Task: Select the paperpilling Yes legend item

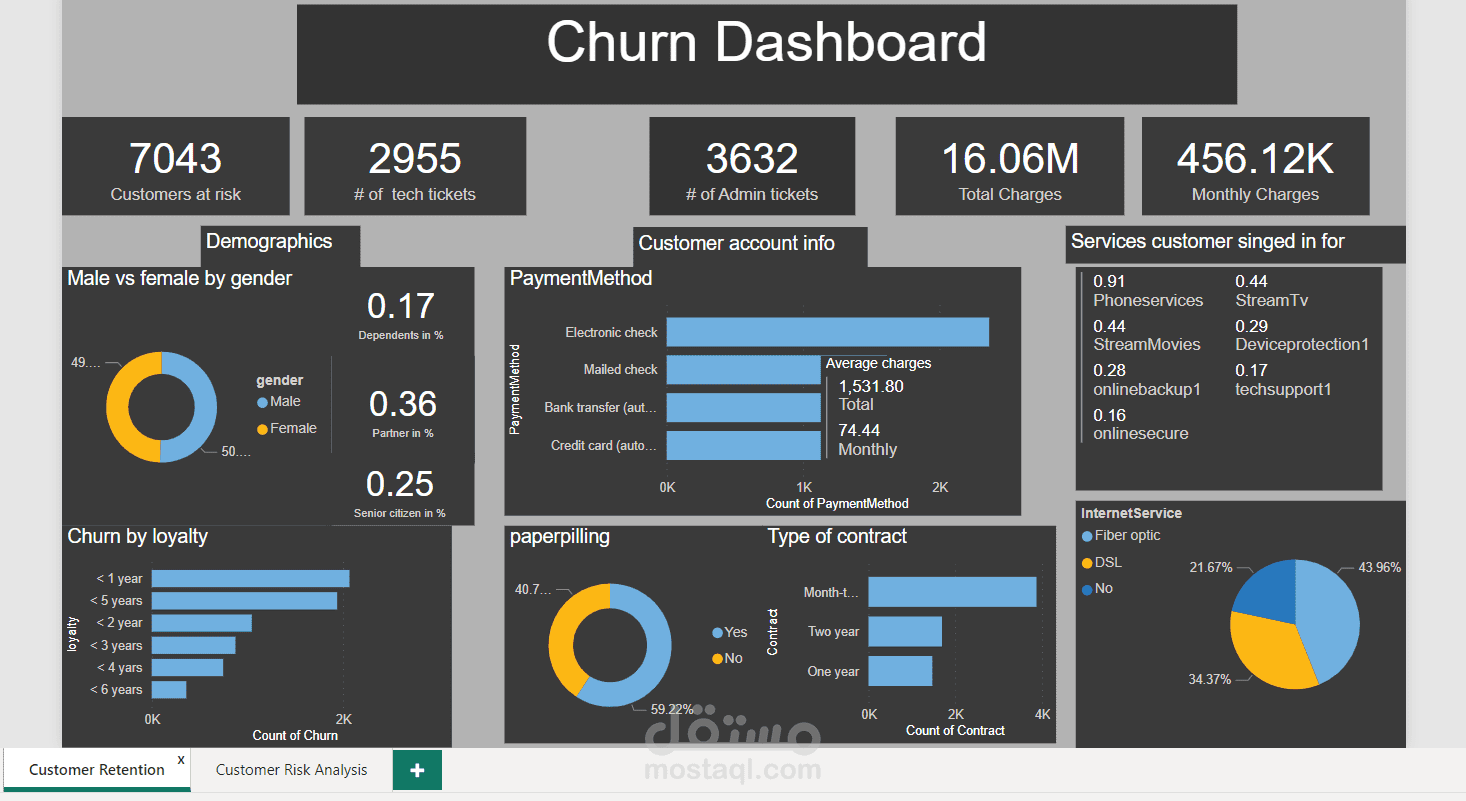Action: click(730, 632)
